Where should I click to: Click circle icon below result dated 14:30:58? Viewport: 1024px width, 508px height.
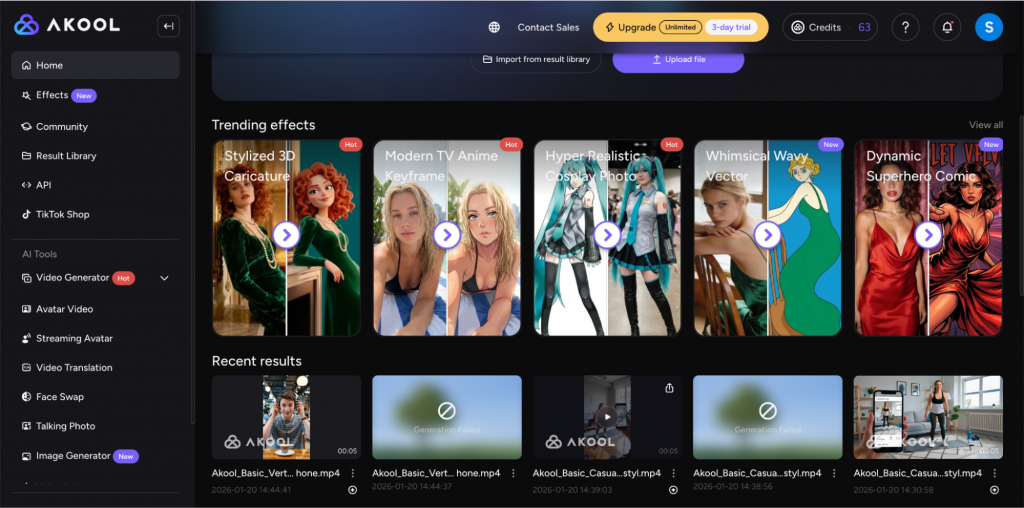995,490
